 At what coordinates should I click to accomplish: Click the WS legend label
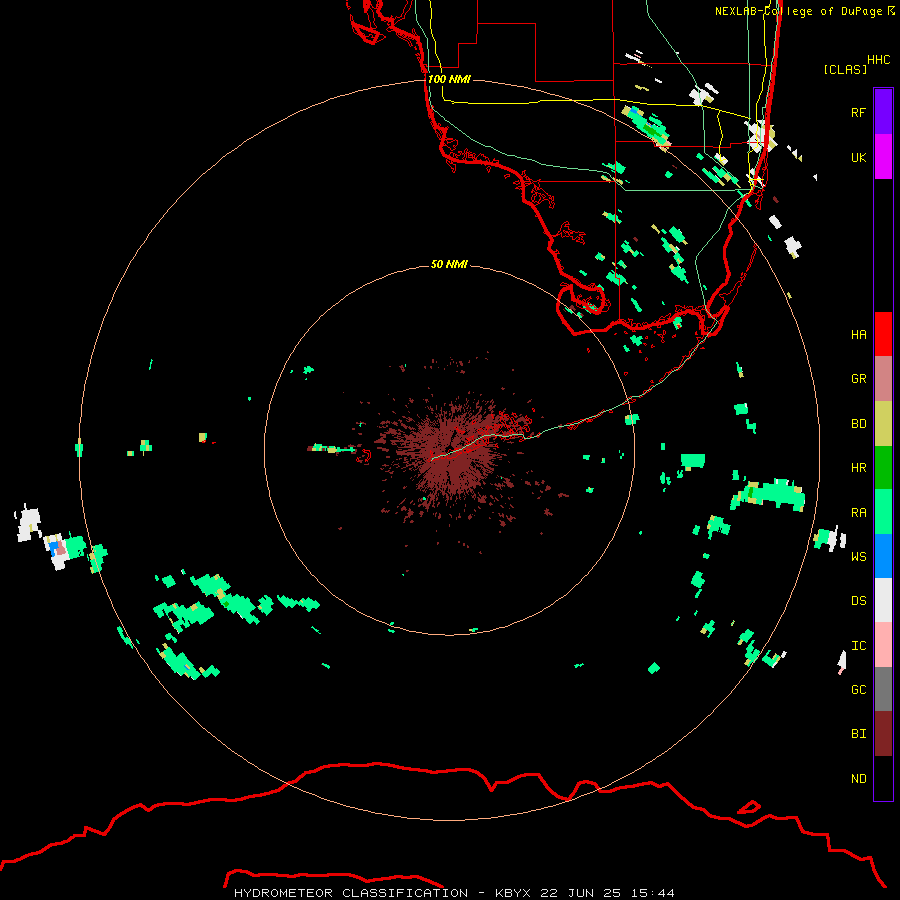tap(858, 557)
